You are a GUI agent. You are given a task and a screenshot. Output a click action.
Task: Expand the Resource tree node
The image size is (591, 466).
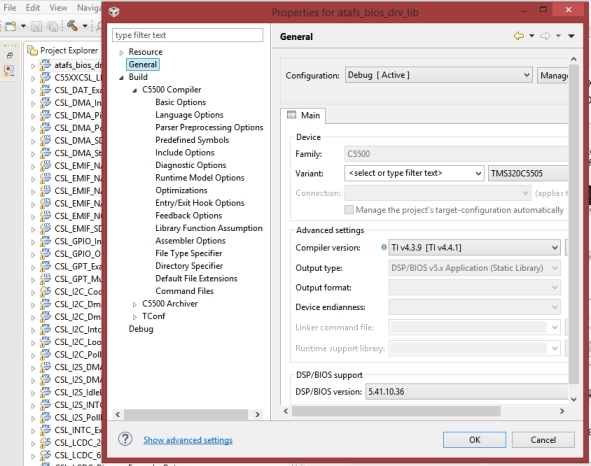point(121,52)
